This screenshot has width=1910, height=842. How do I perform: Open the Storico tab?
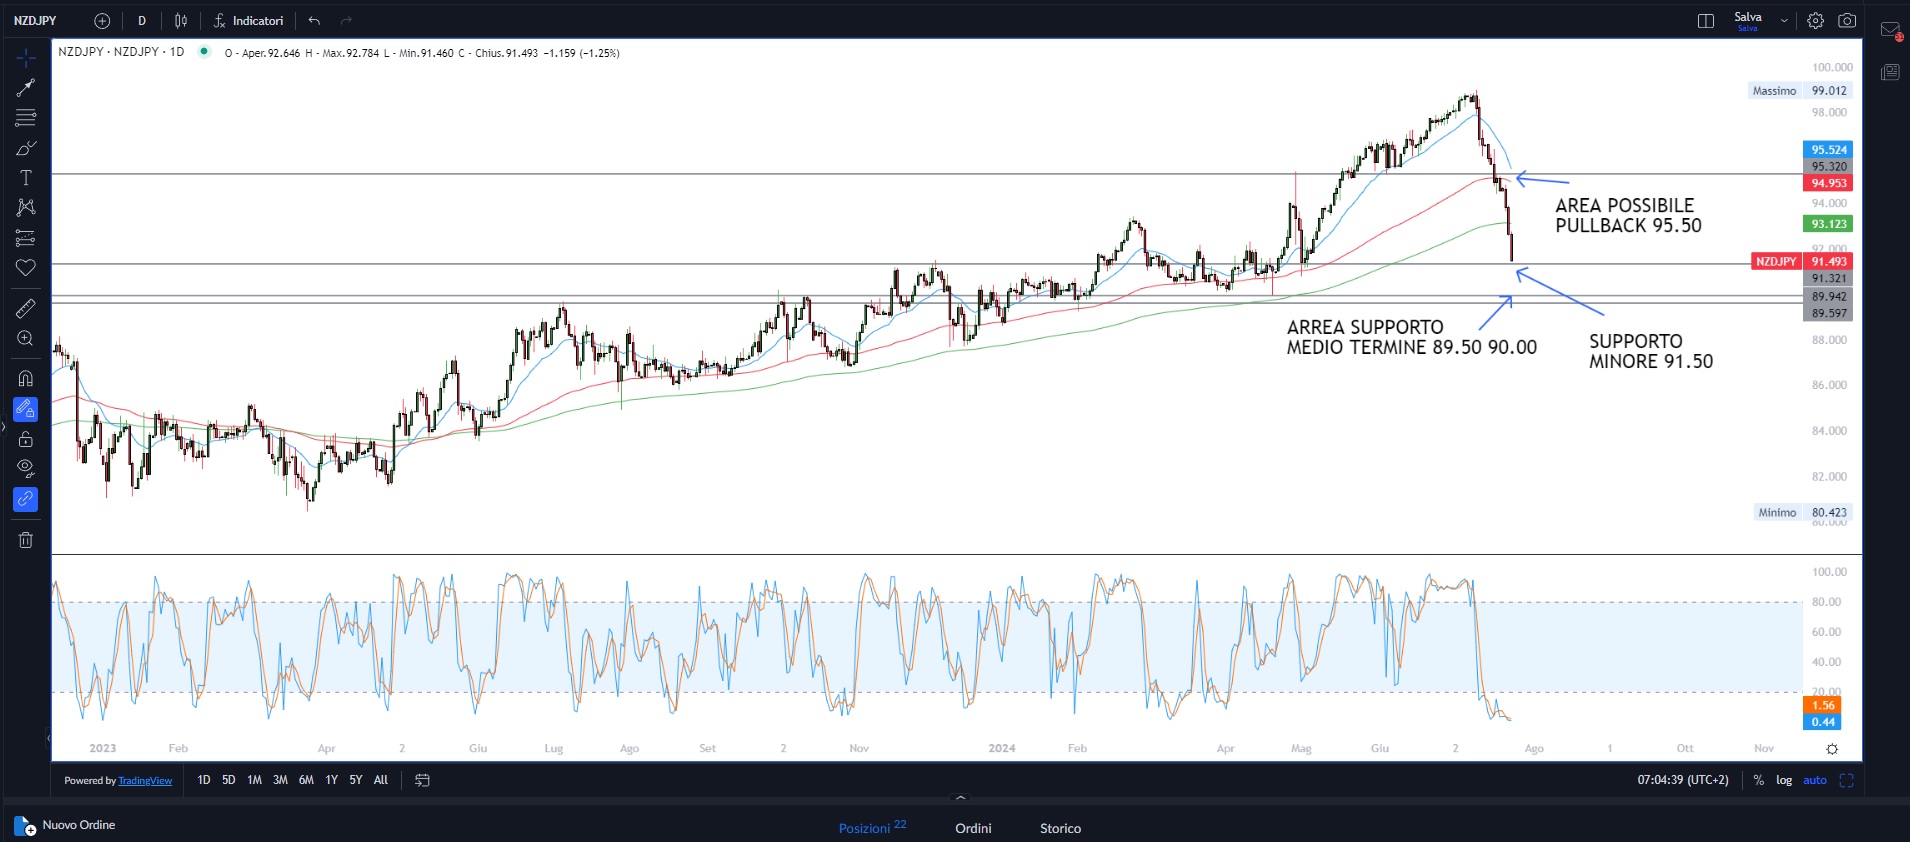[x=1060, y=828]
